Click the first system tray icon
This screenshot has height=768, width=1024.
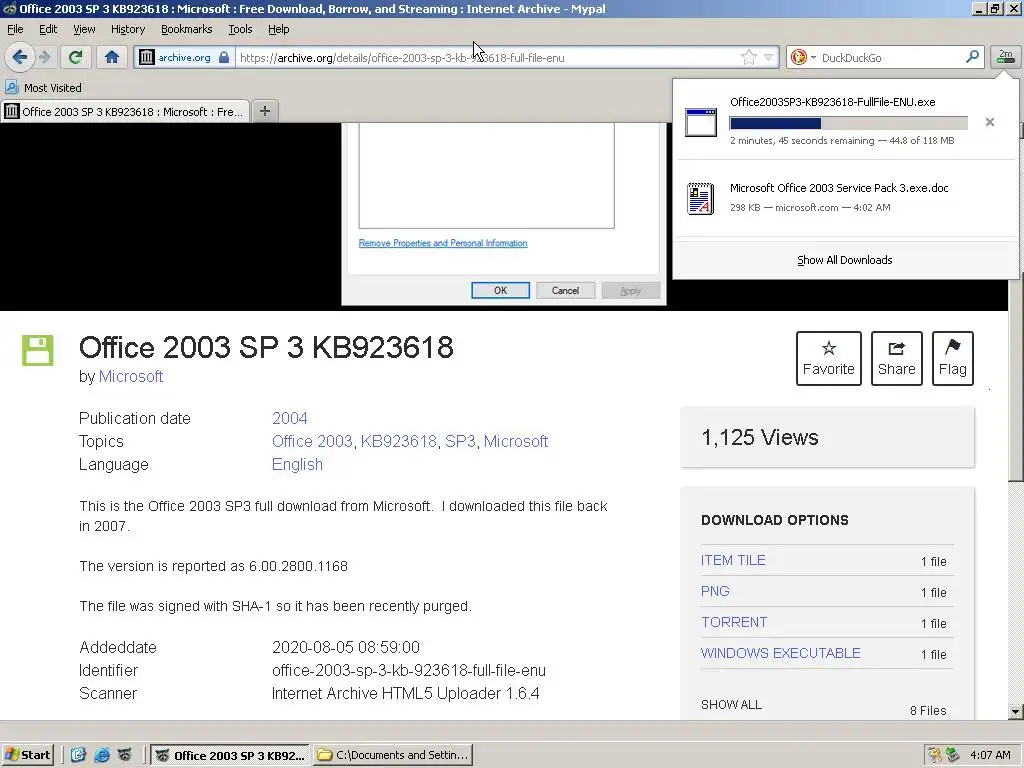click(935, 755)
